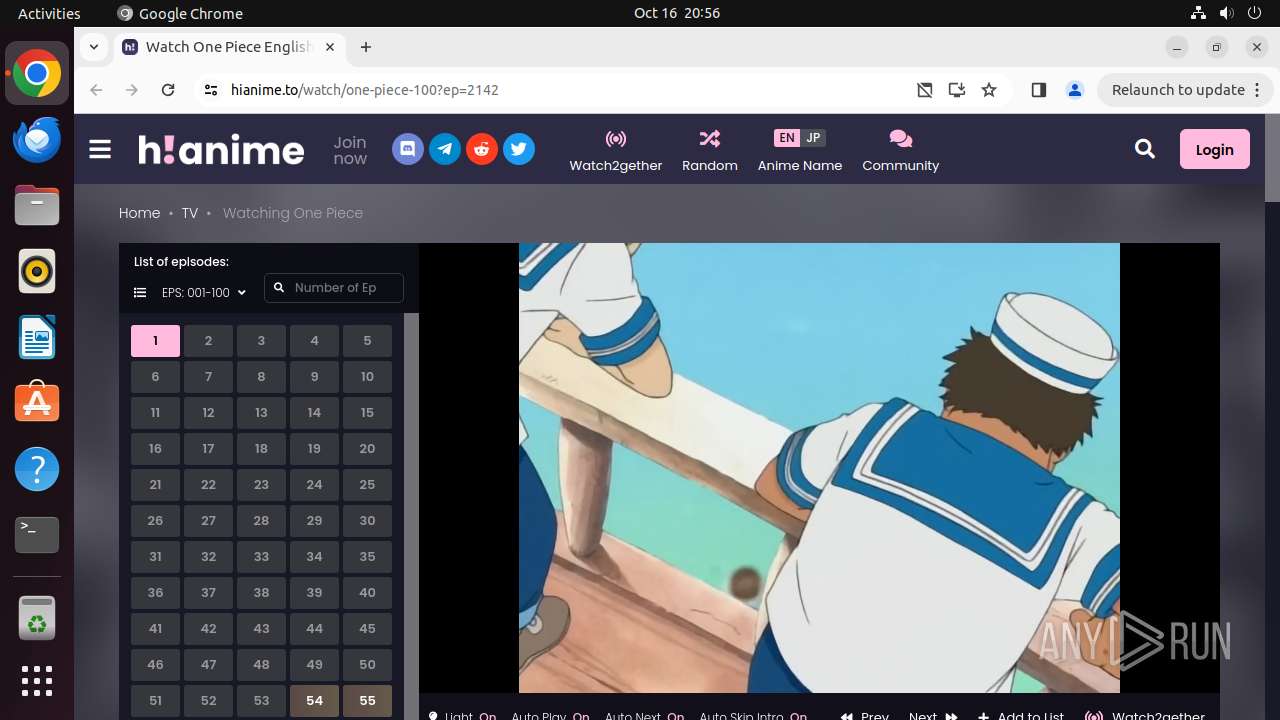This screenshot has width=1280, height=720.
Task: Toggle the episode list view icon
Action: pos(140,293)
